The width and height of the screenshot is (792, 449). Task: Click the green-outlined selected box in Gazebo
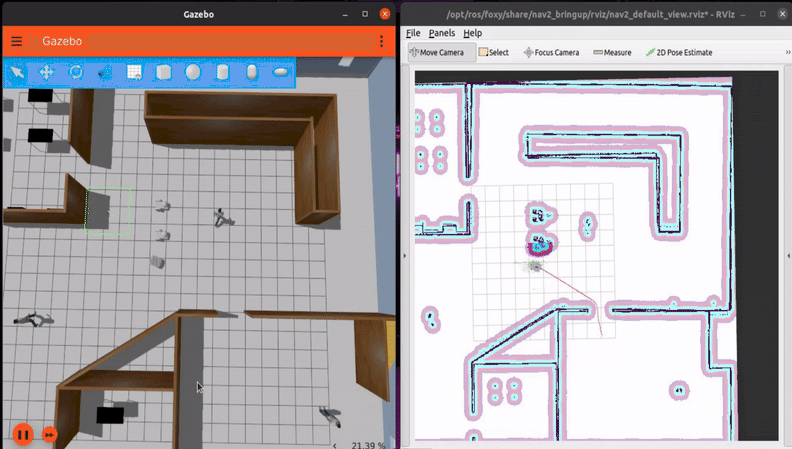click(108, 211)
